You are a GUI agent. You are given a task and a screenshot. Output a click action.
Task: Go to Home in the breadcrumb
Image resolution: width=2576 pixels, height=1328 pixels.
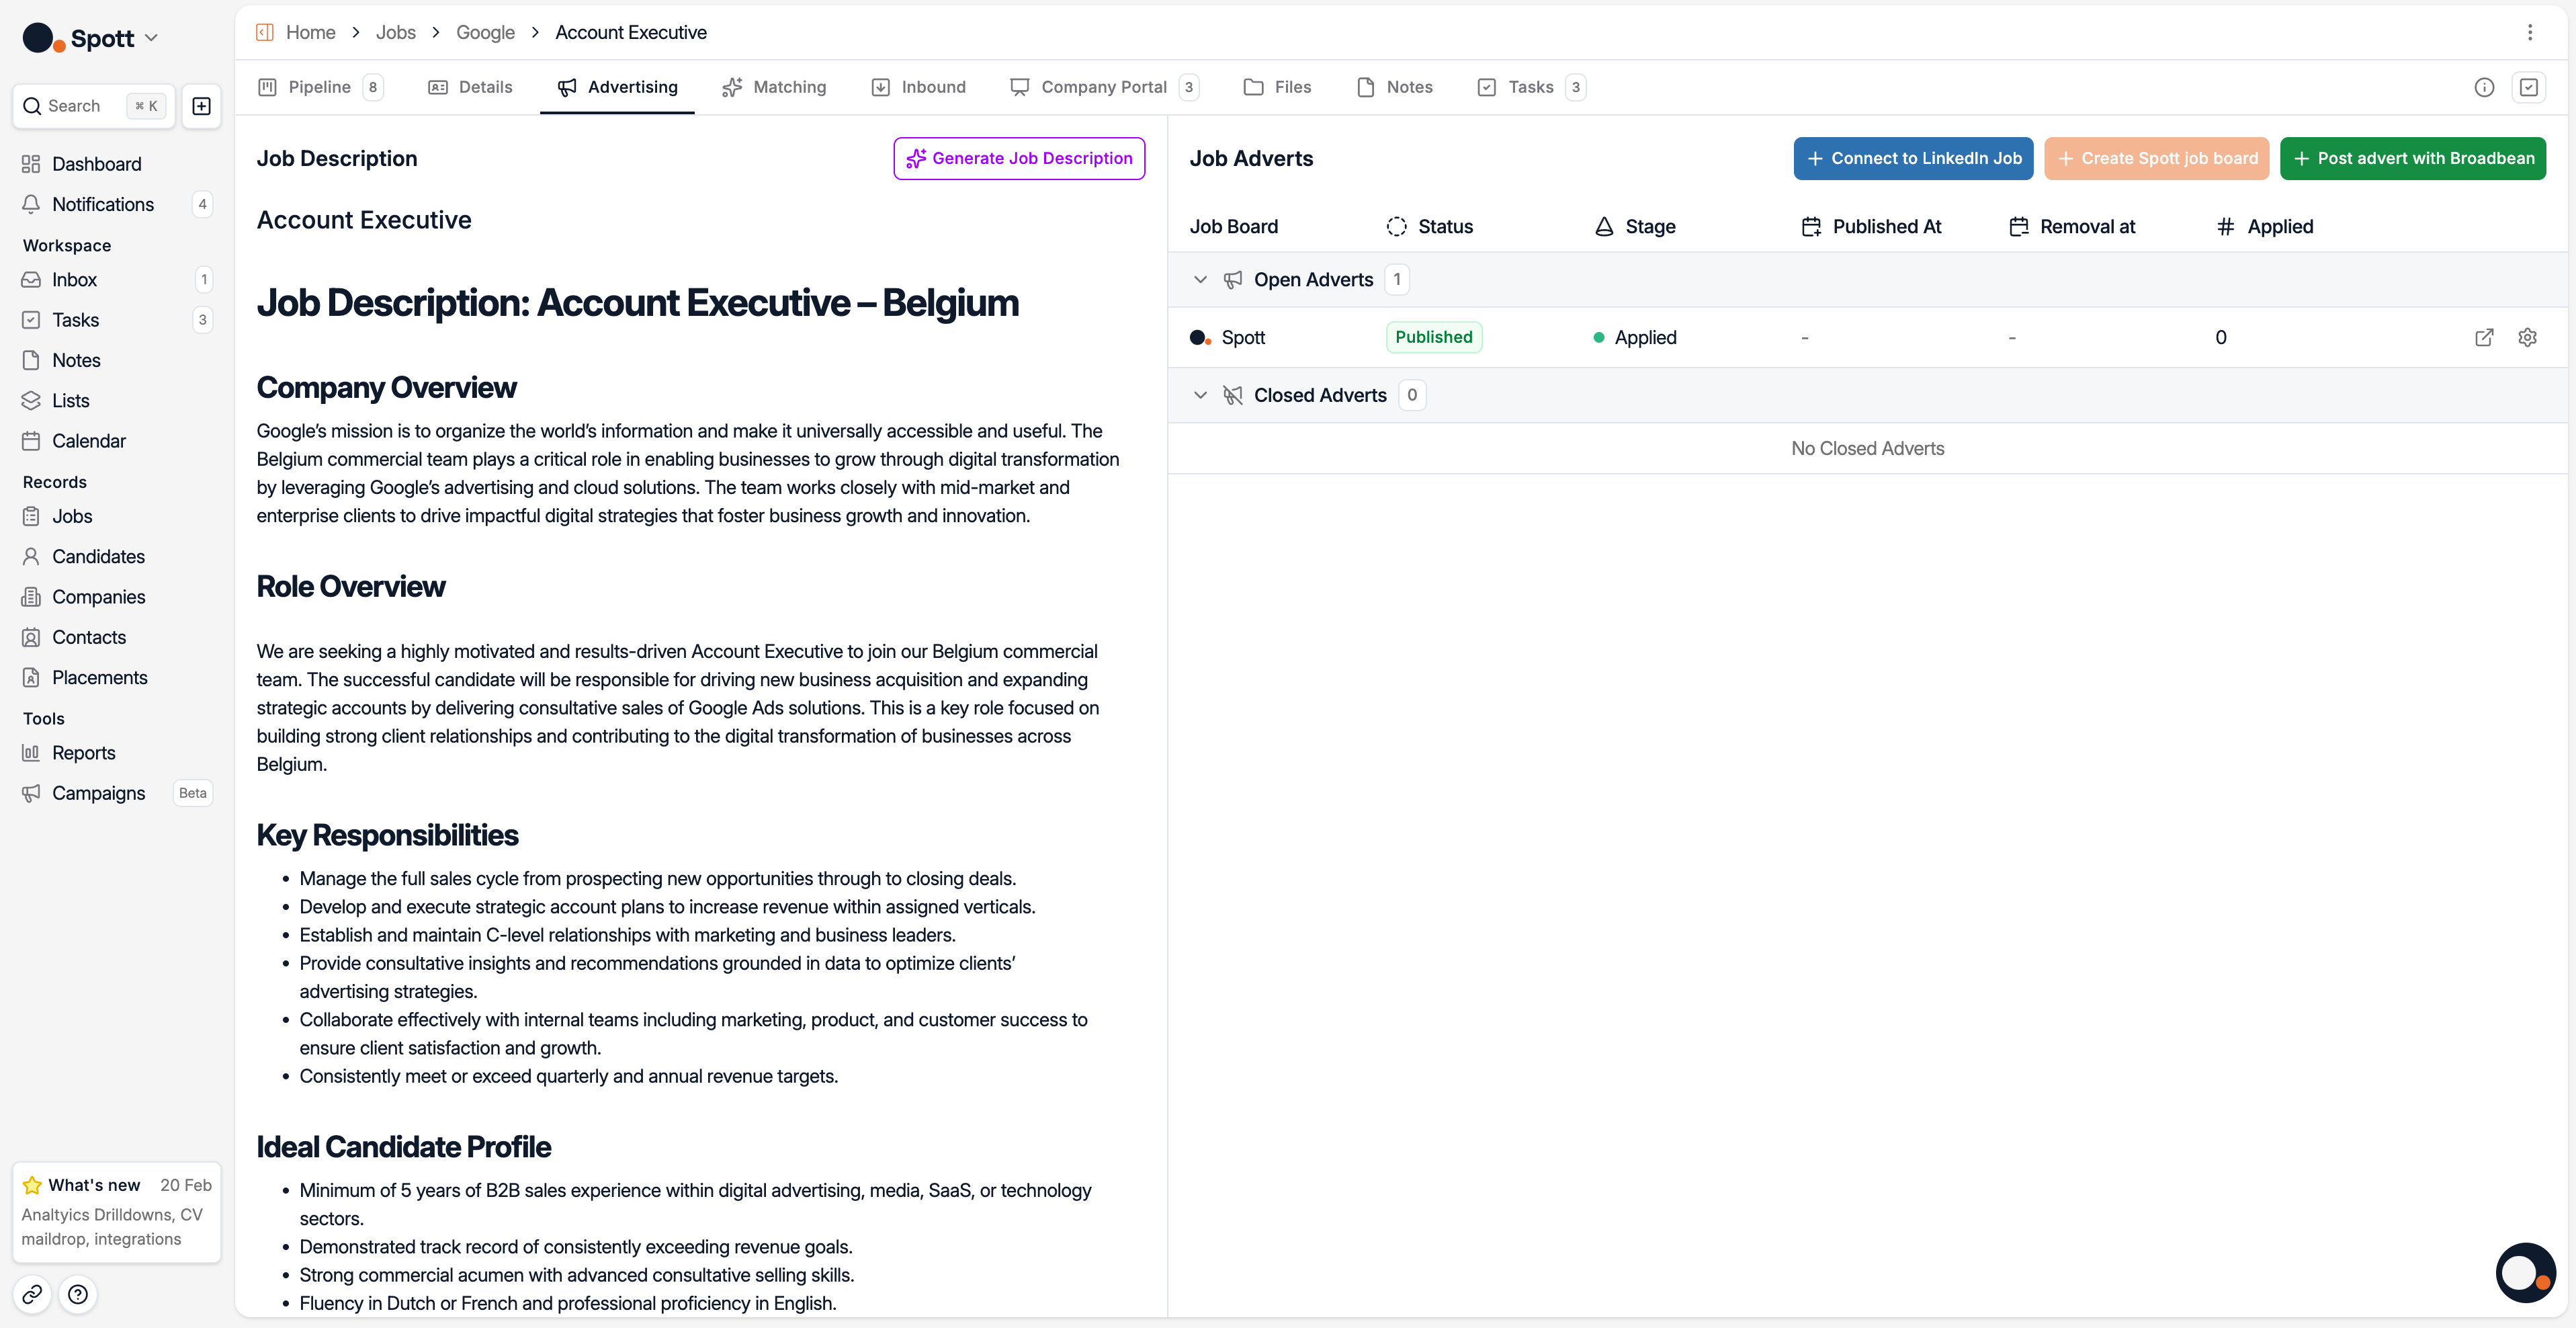click(311, 32)
